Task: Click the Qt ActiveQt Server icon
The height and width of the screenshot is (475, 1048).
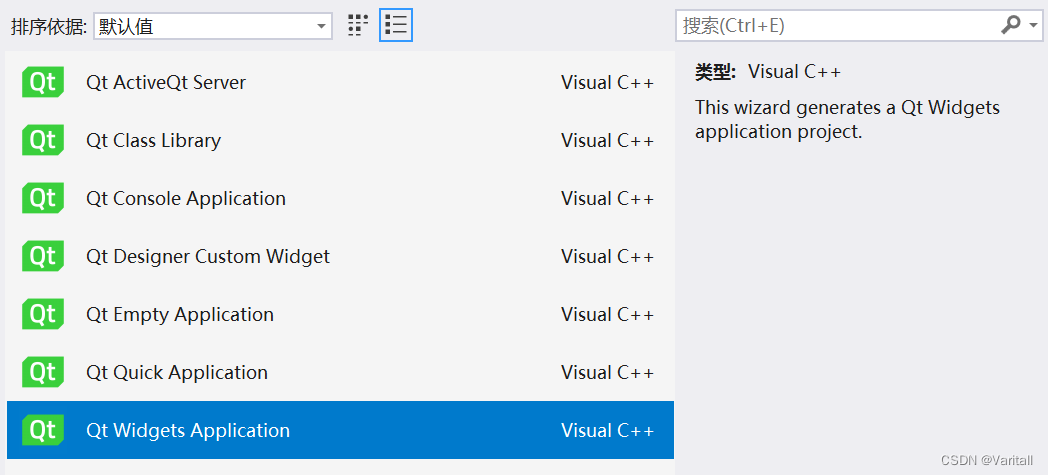Action: [x=43, y=83]
